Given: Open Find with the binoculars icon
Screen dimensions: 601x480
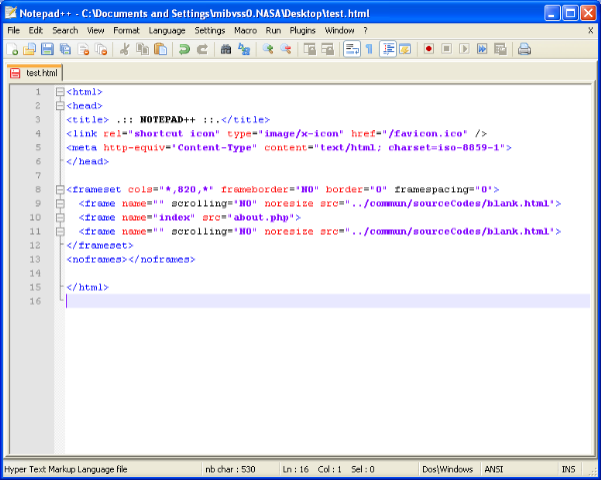Looking at the screenshot, I should (226, 49).
